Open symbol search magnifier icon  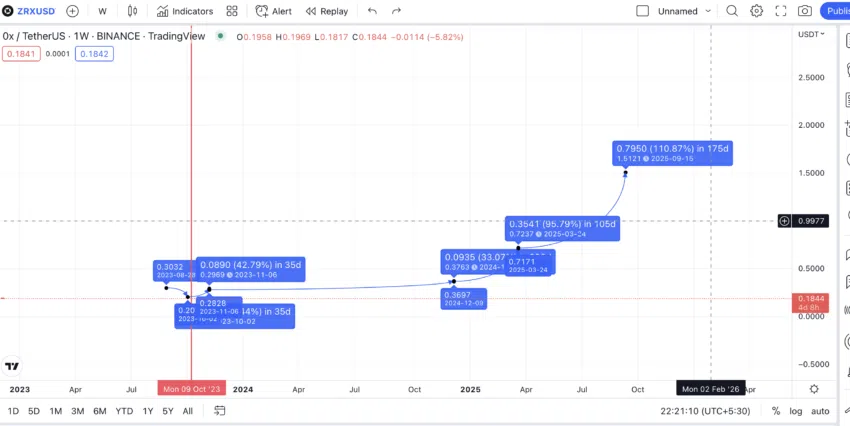click(x=732, y=11)
